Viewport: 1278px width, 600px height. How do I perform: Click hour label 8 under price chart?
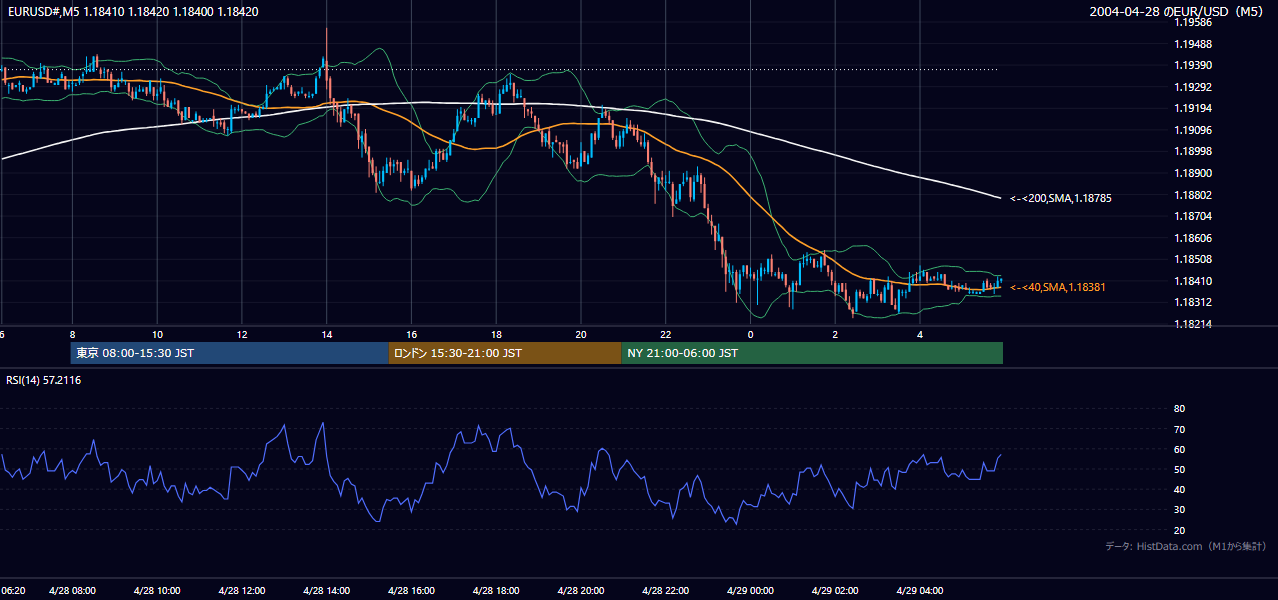coord(72,334)
